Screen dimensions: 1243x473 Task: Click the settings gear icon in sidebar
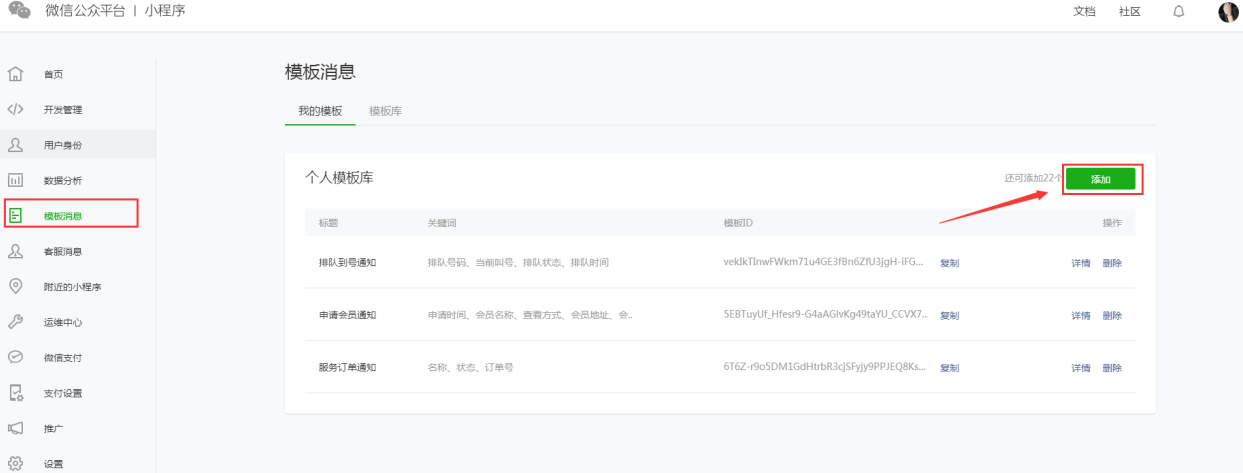pyautogui.click(x=15, y=463)
